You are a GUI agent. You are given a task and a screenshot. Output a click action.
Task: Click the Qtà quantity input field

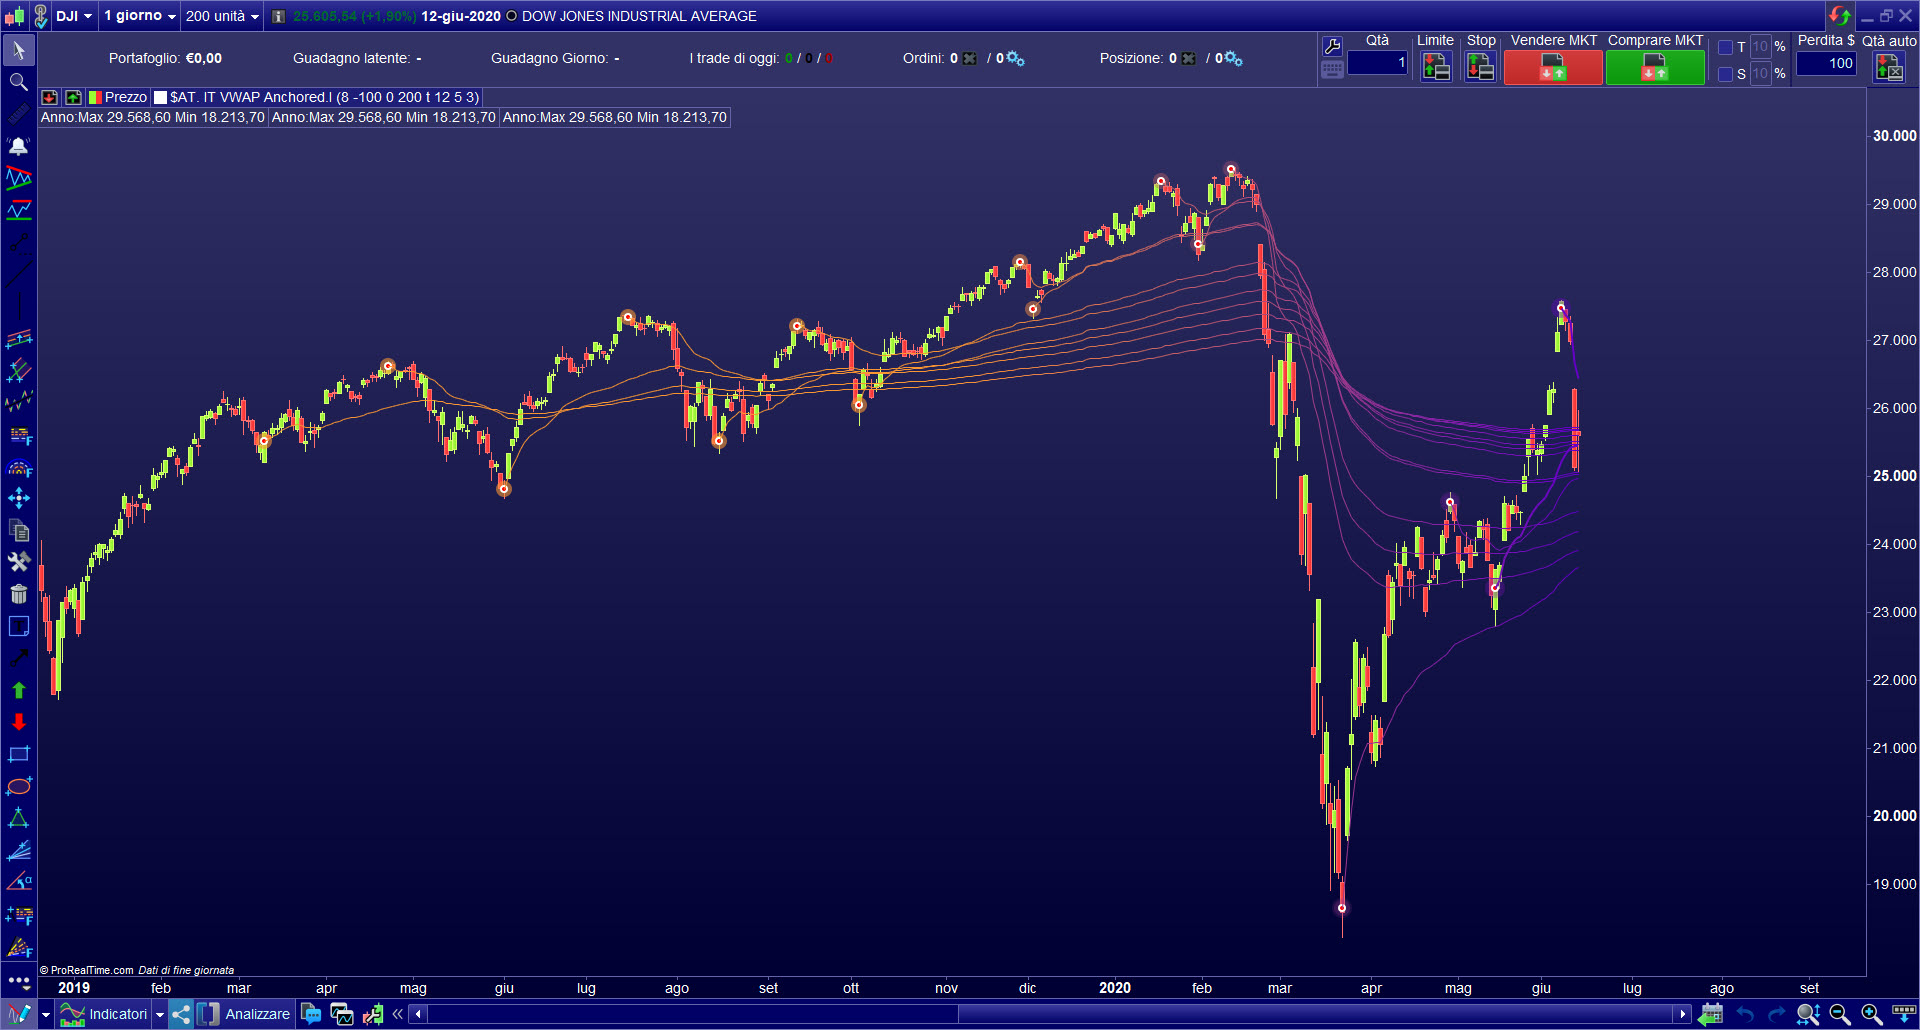tap(1378, 62)
